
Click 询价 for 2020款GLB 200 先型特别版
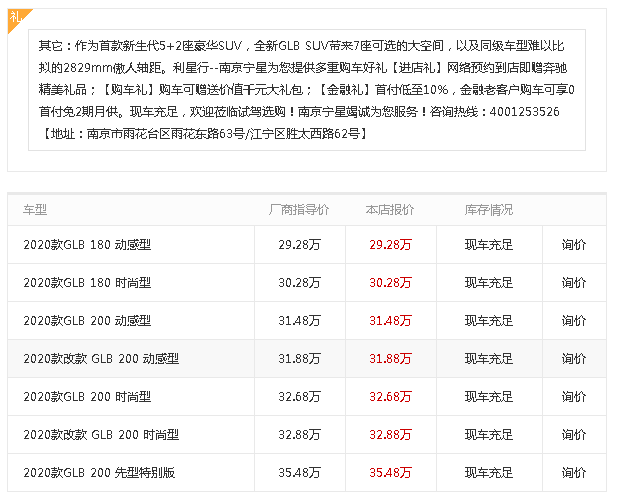click(x=574, y=473)
